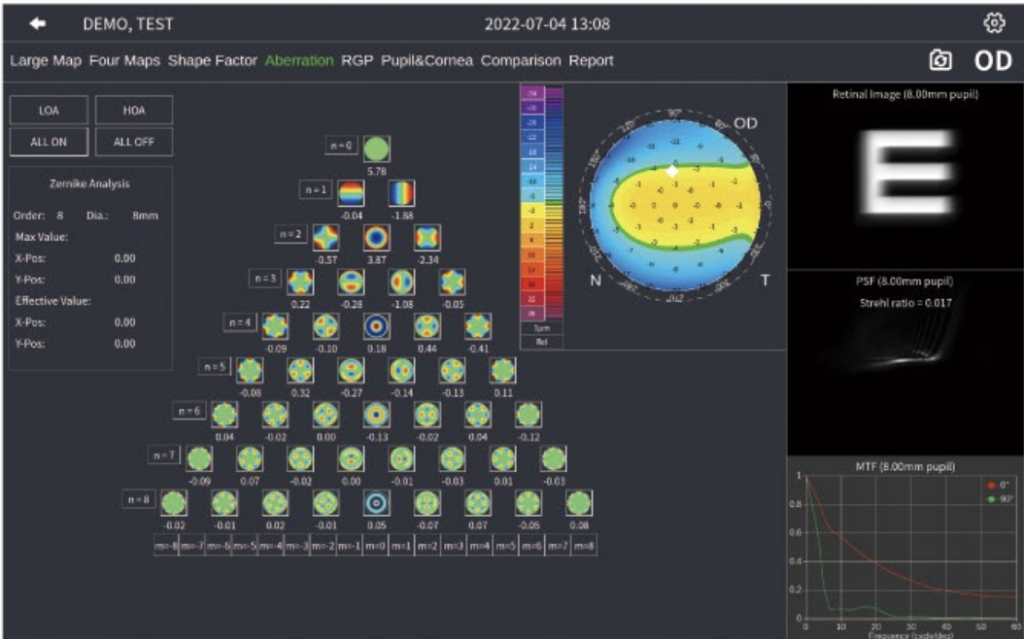
Task: Click the white diamond marker on map
Action: coord(673,171)
